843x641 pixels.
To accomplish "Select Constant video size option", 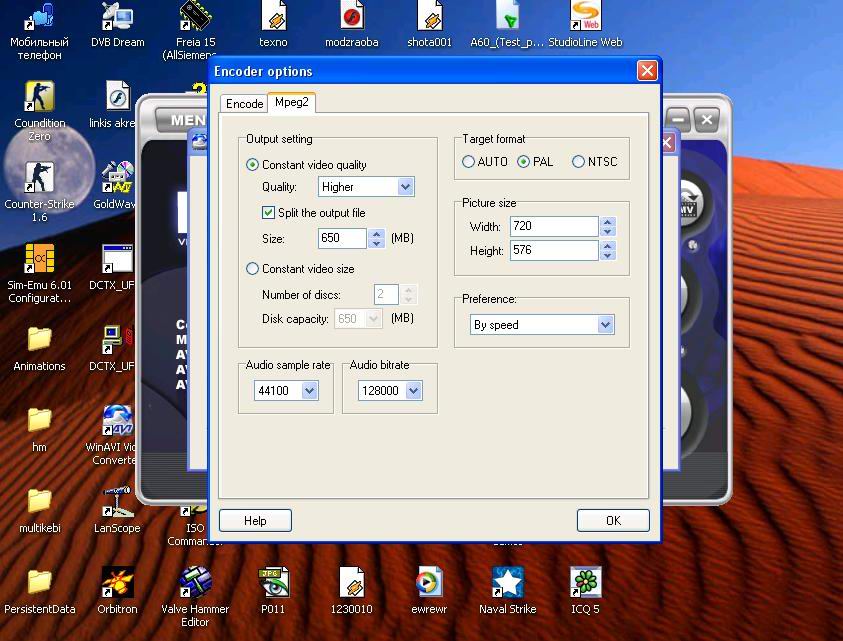I will coord(253,269).
